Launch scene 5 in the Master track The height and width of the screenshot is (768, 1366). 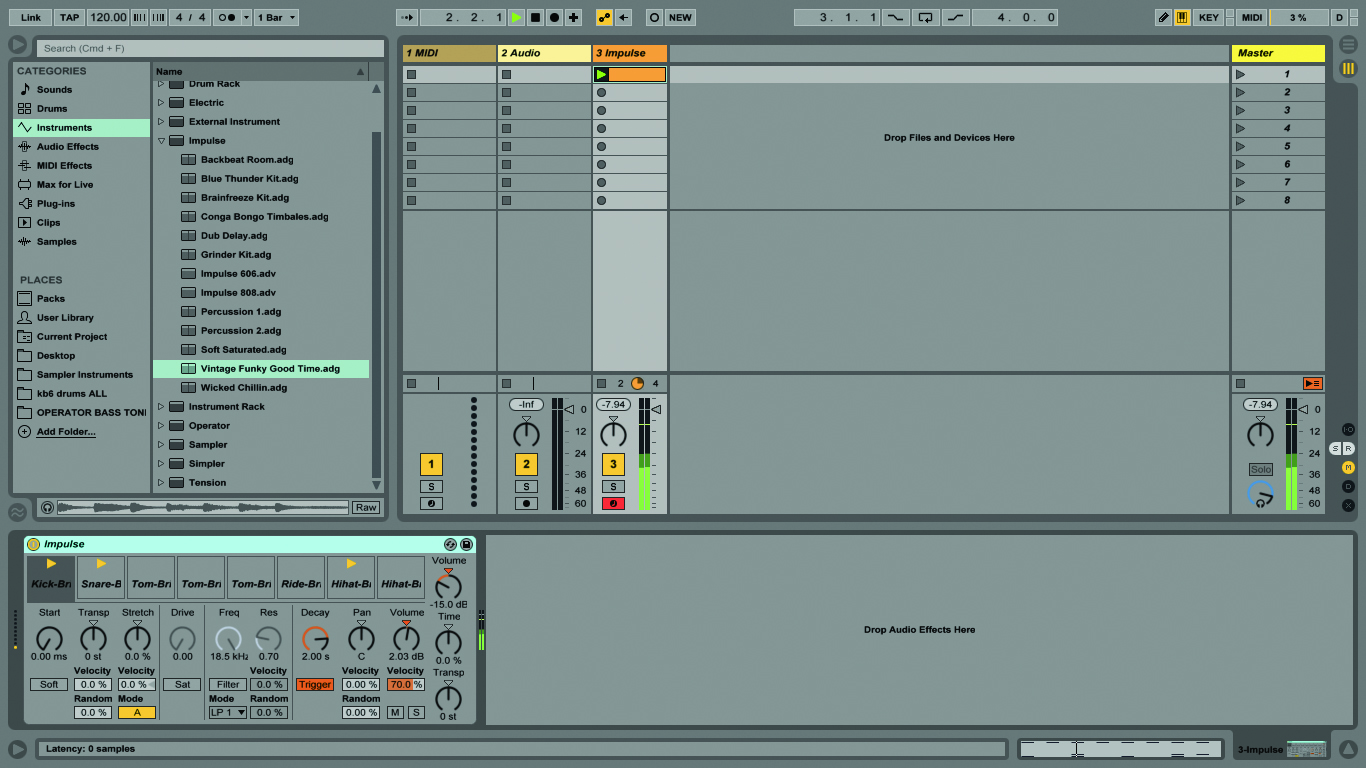pos(1241,146)
